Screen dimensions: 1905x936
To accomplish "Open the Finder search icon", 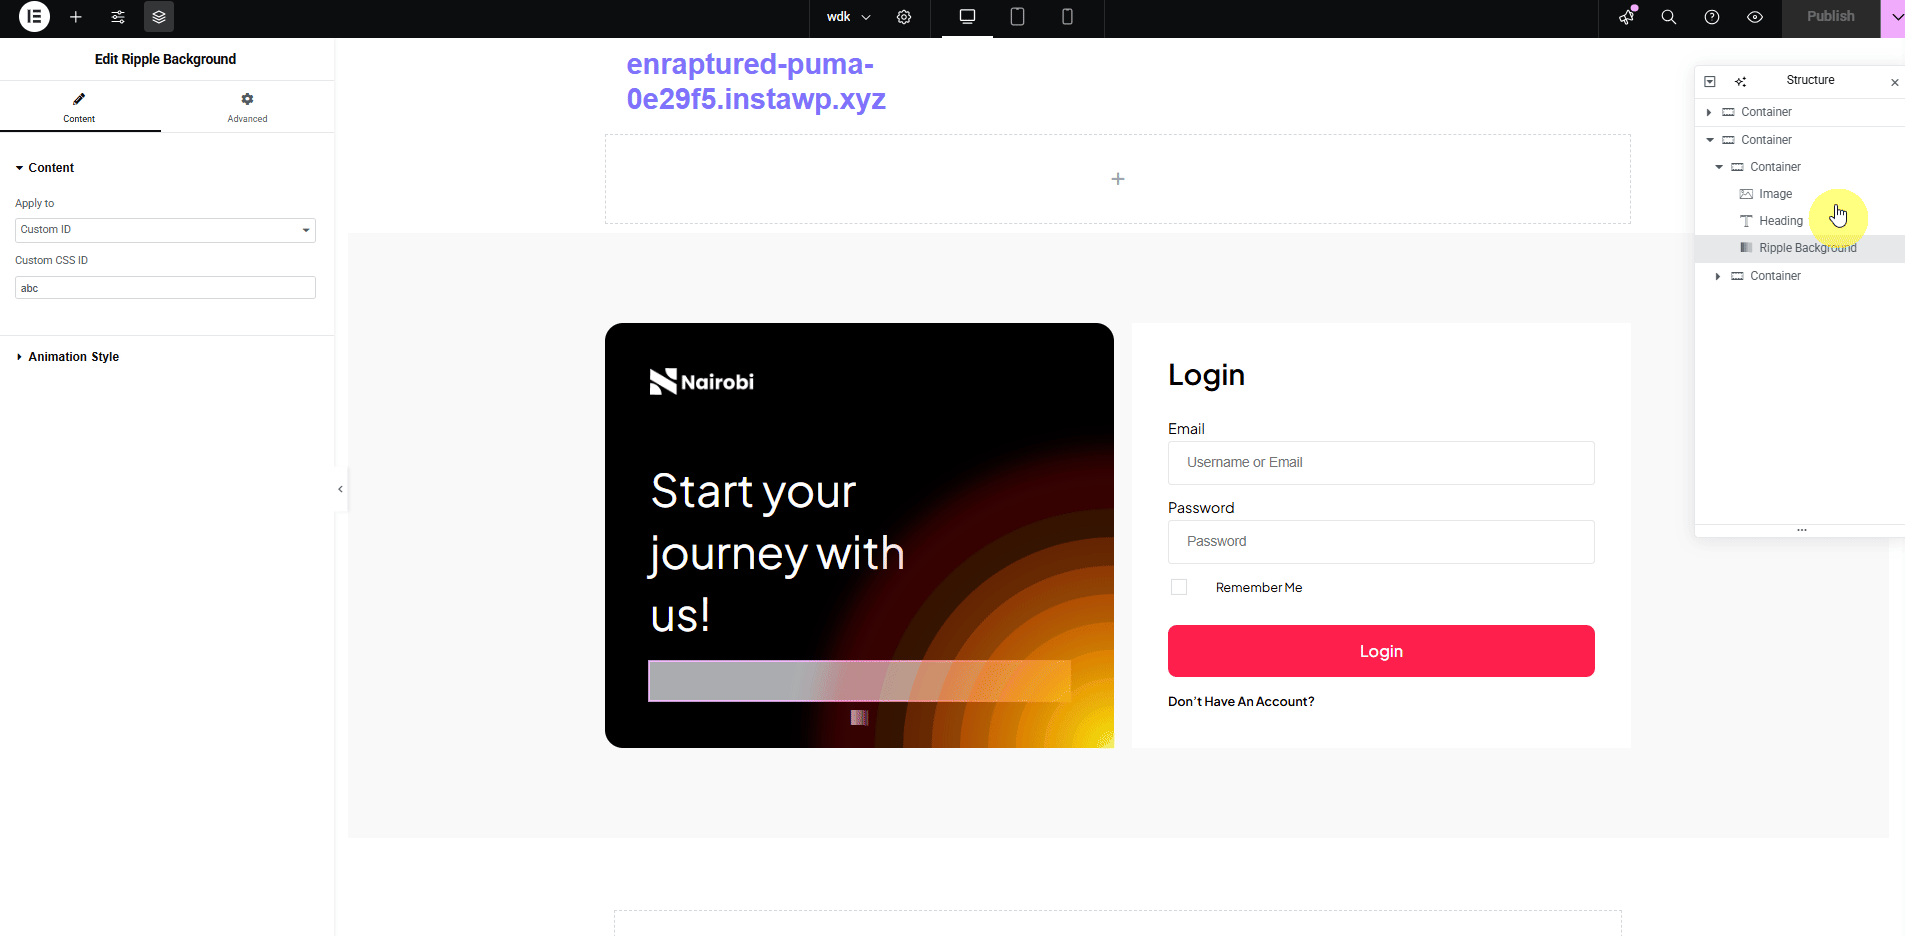I will tap(1669, 17).
